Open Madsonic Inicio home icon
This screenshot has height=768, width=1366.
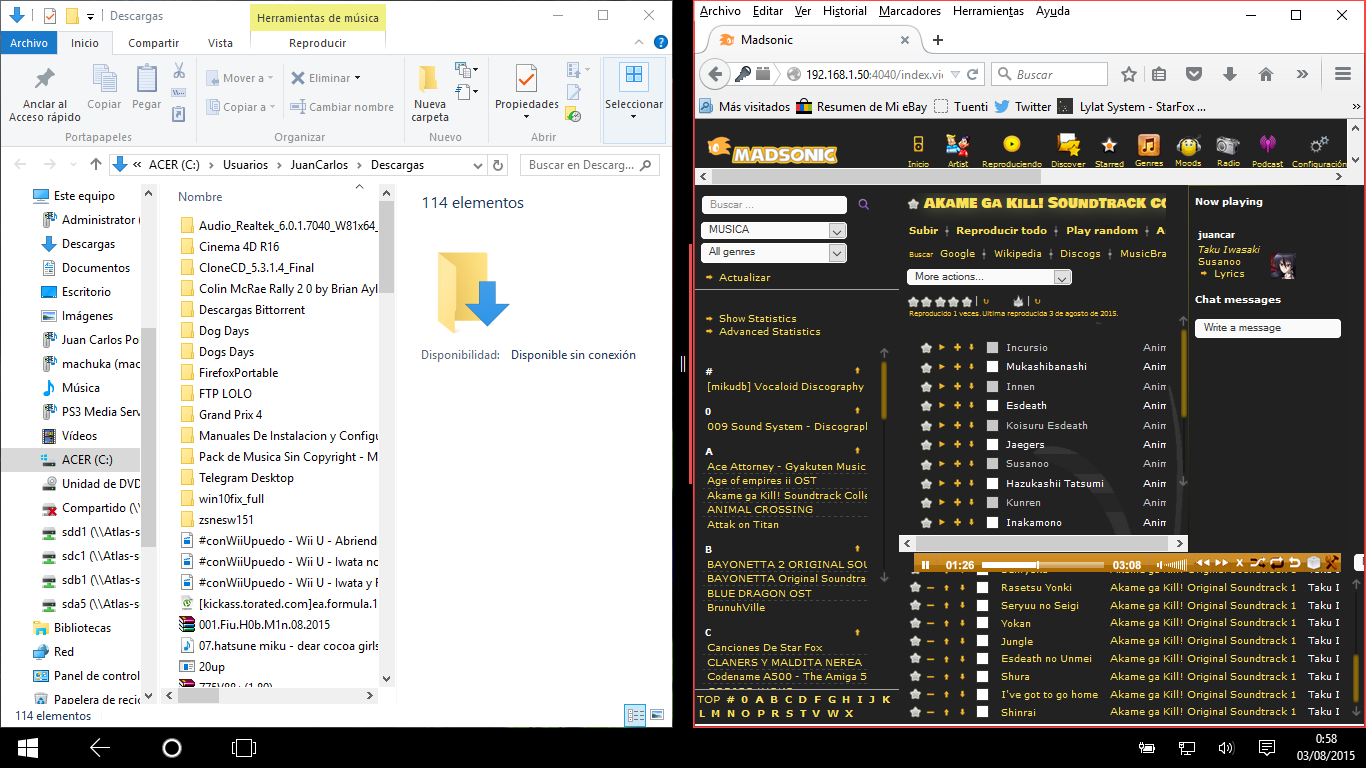[918, 145]
